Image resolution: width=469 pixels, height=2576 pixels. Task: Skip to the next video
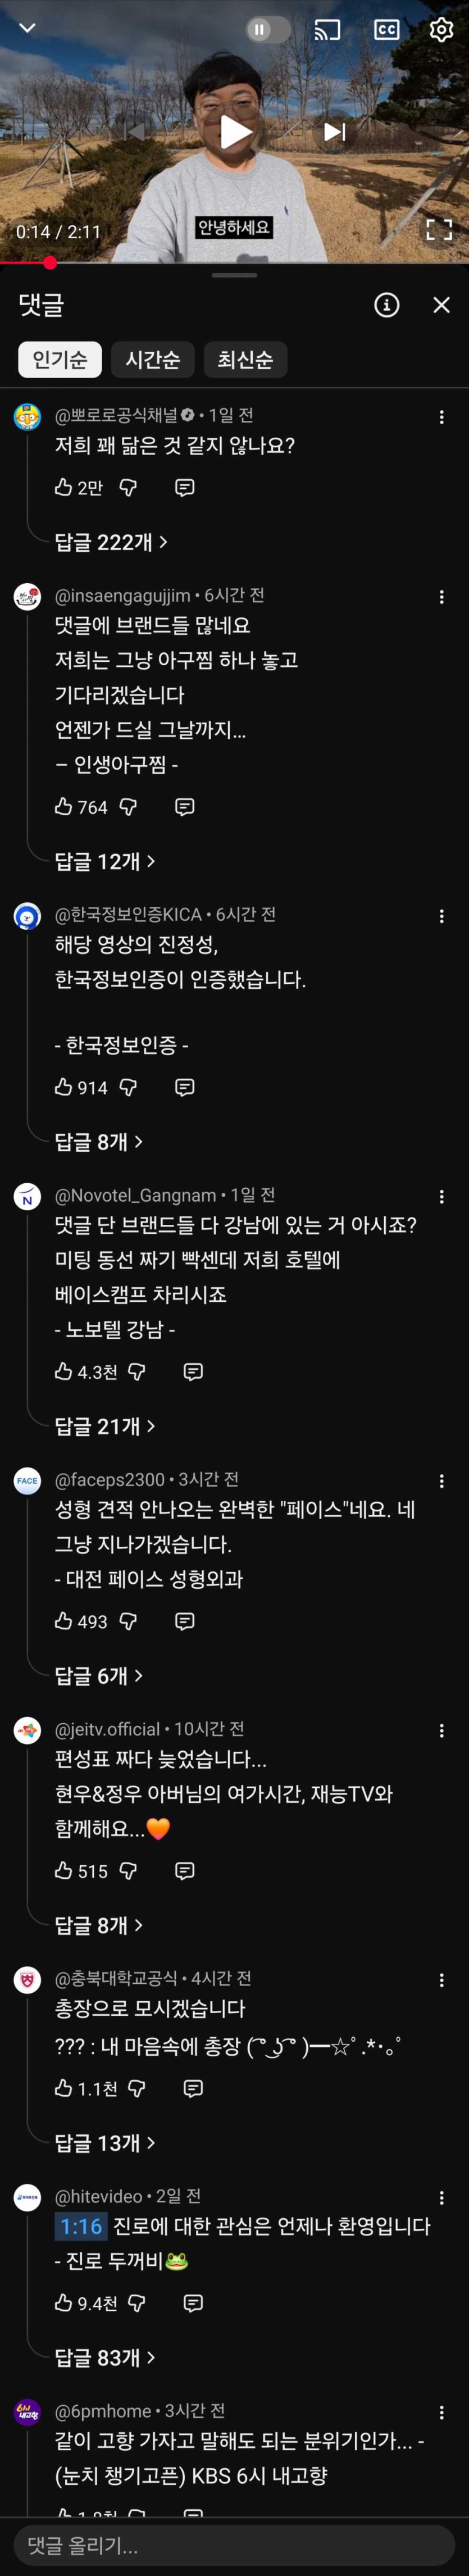334,131
